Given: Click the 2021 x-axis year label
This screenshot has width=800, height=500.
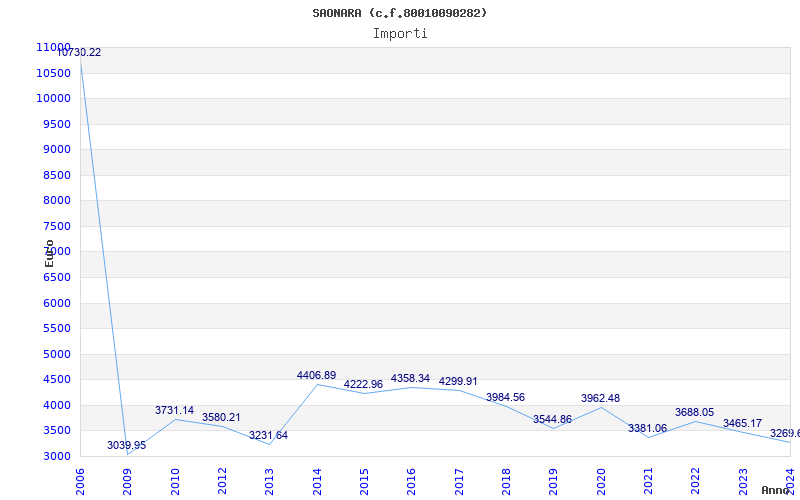Looking at the screenshot, I should tap(648, 482).
